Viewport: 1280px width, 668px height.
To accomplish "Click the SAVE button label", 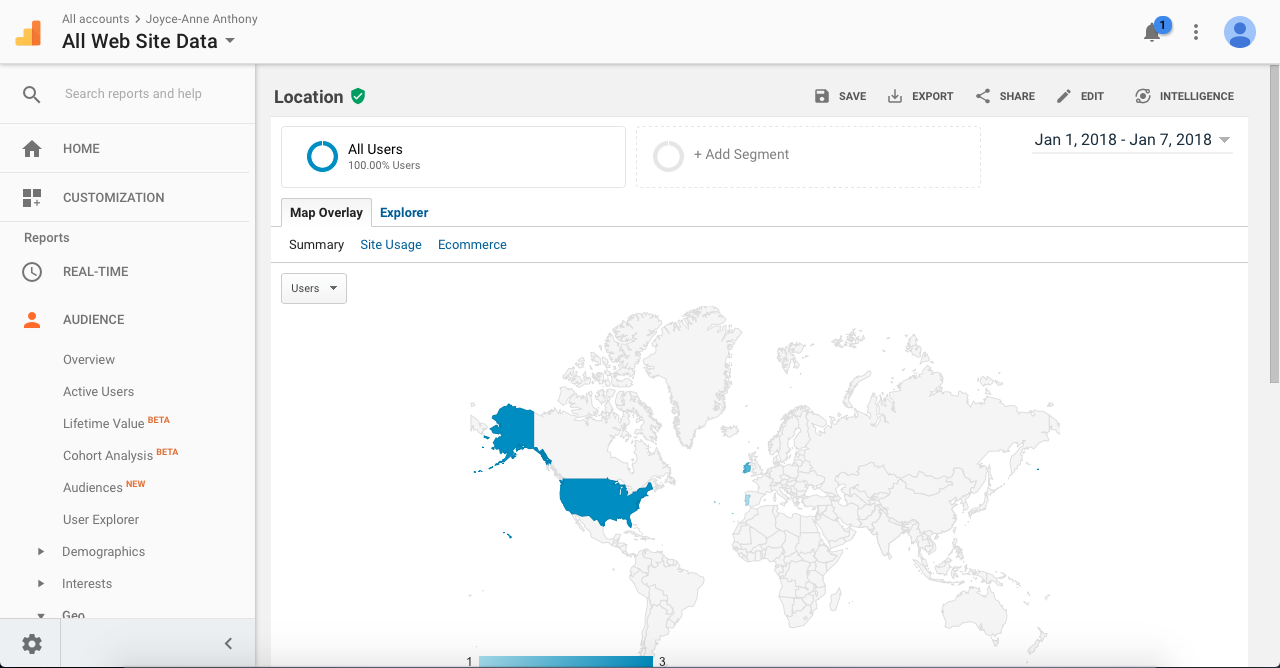I will pos(852,96).
